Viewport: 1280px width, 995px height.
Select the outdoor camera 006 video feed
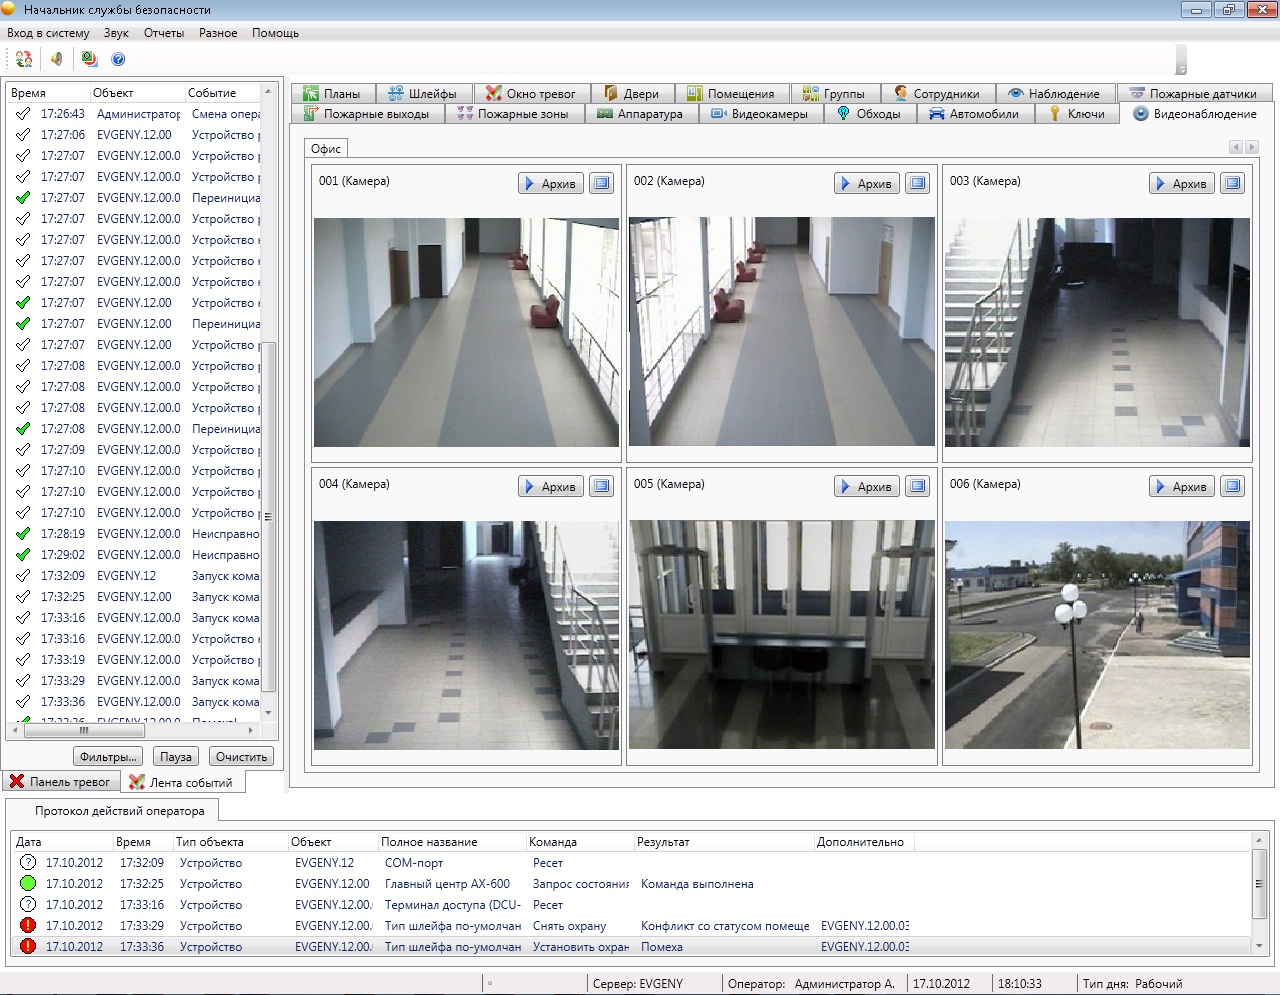(1097, 634)
